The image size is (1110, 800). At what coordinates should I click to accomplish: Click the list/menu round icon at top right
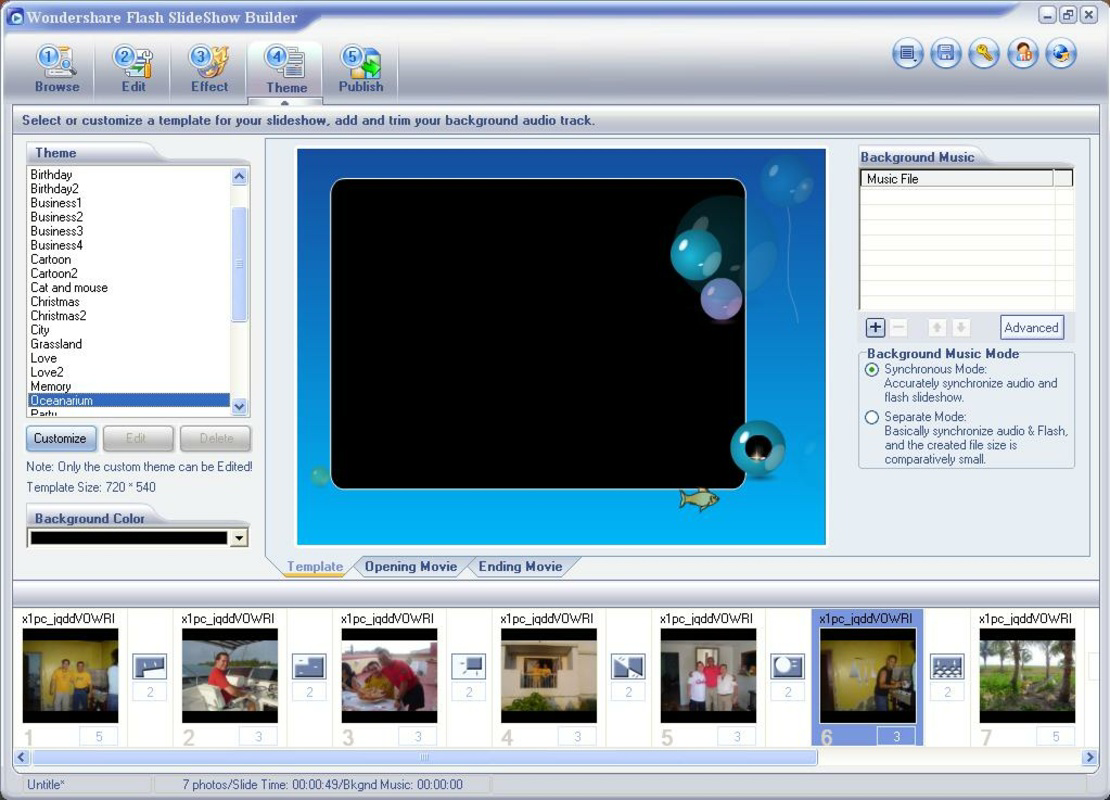(x=908, y=54)
